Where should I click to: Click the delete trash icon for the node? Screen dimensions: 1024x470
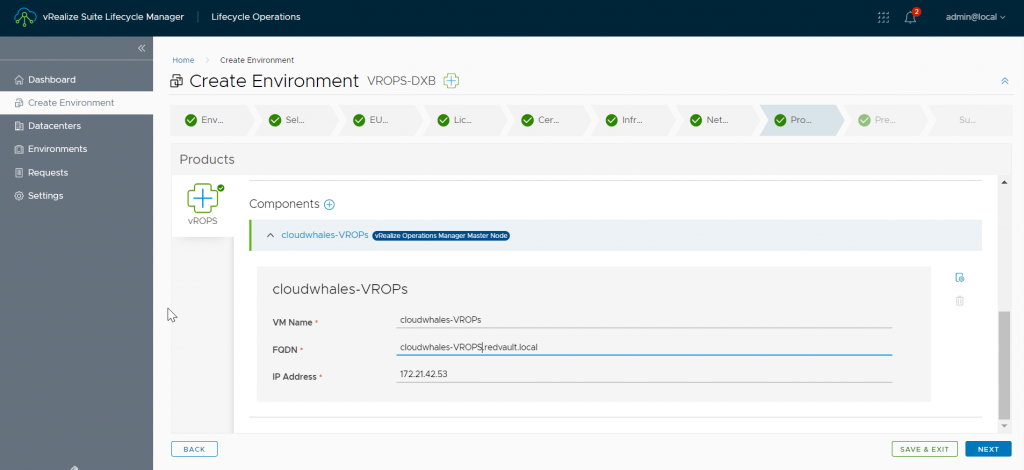(x=959, y=301)
